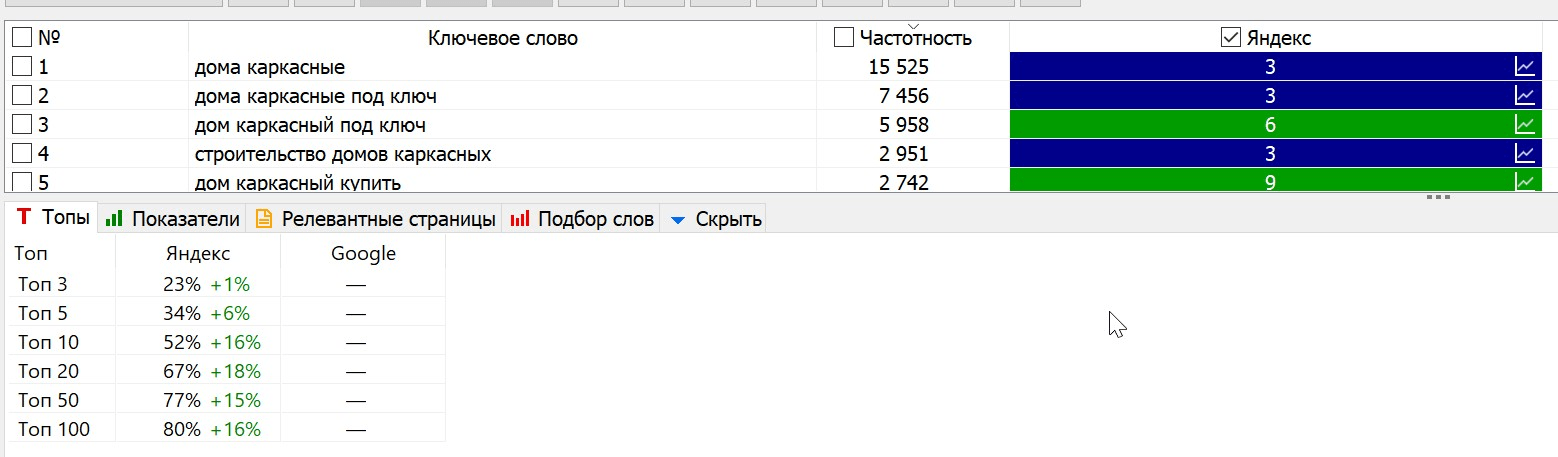Image resolution: width=1558 pixels, height=457 pixels.
Task: Sort by Ключевое слово column header
Action: click(x=502, y=38)
